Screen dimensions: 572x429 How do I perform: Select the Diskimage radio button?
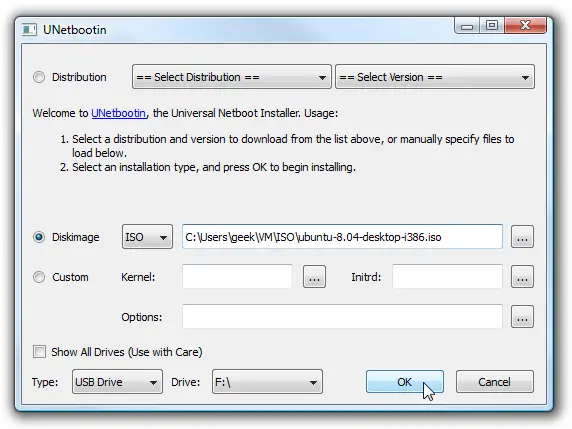(x=39, y=237)
